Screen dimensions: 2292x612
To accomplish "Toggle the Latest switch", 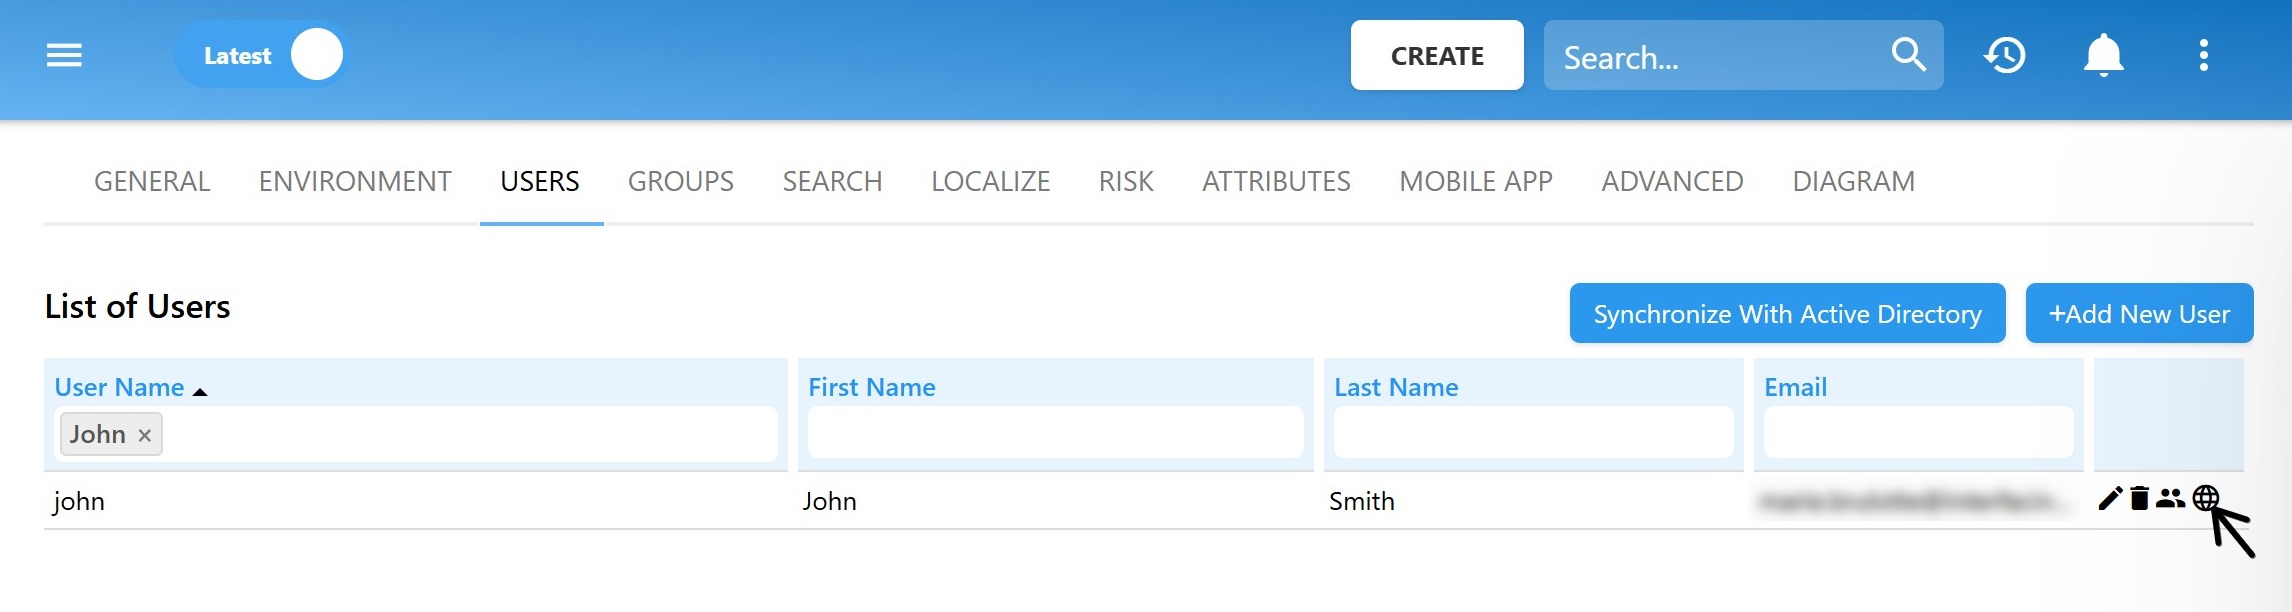I will click(315, 55).
